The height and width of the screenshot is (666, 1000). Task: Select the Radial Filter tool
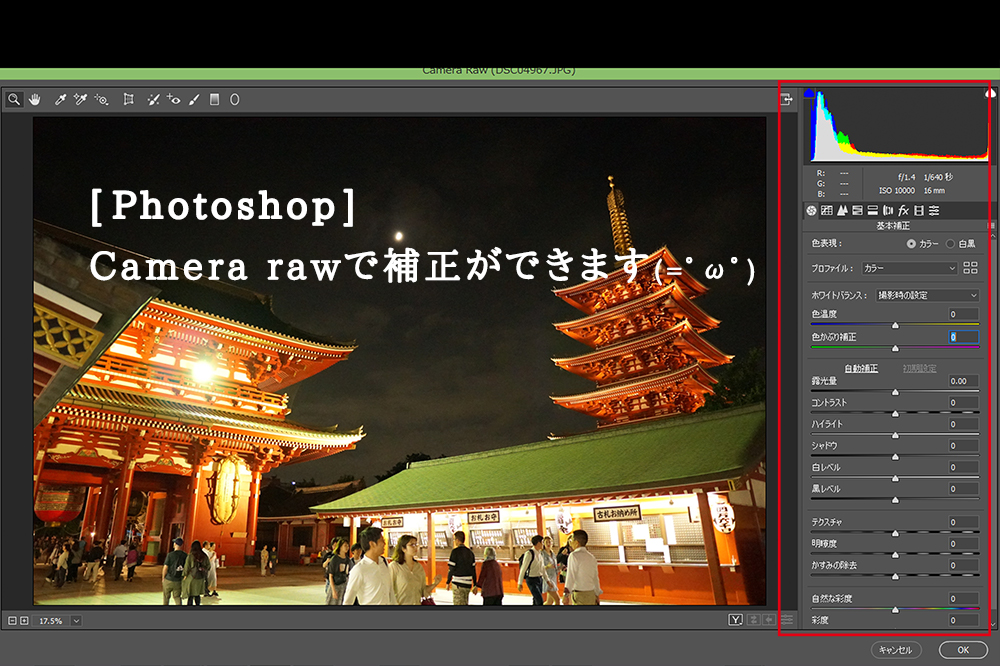pyautogui.click(x=235, y=100)
